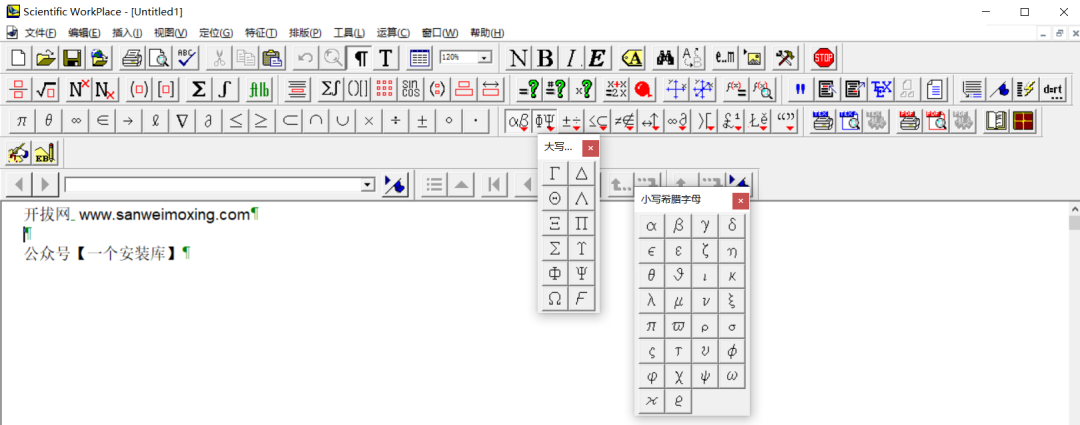Screen dimensions: 1080x425
Task: Toggle the paragraph mark ¶ display
Action: pyautogui.click(x=360, y=58)
